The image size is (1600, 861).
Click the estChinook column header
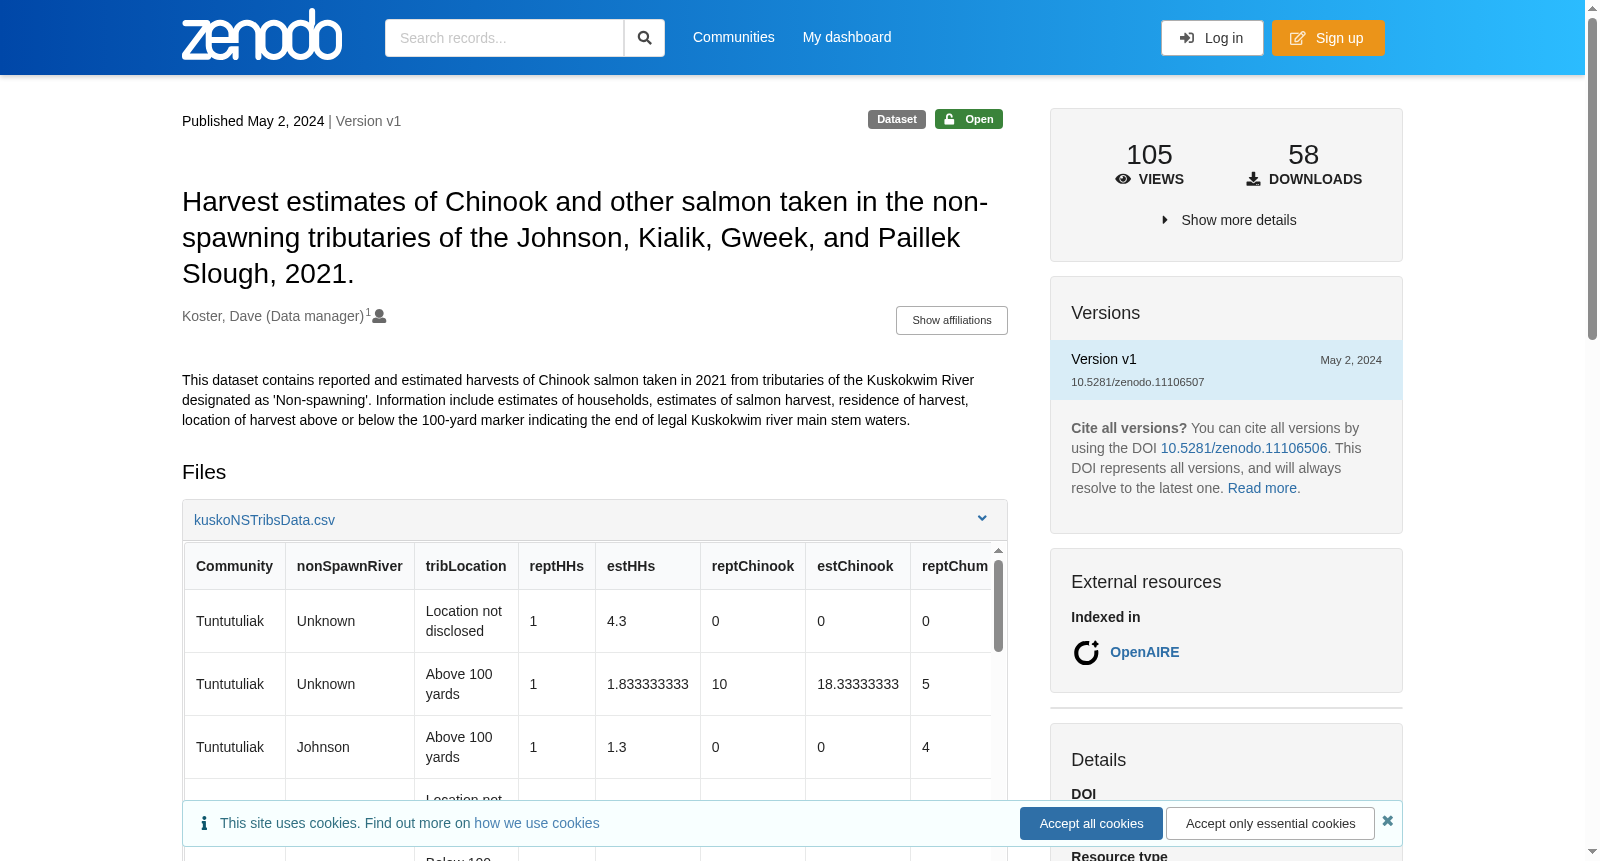point(858,566)
